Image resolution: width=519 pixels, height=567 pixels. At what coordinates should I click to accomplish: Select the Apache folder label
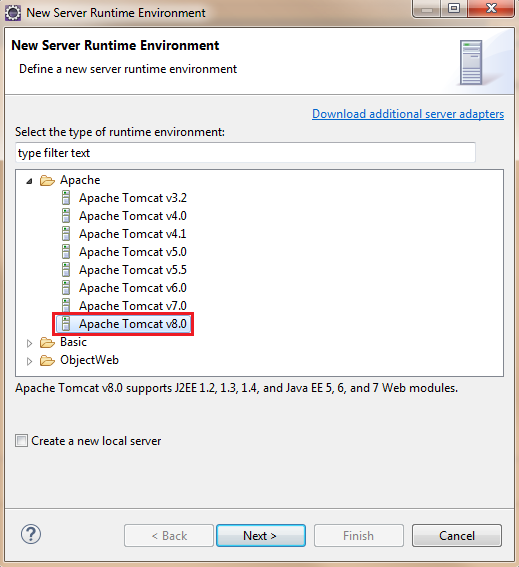[80, 180]
